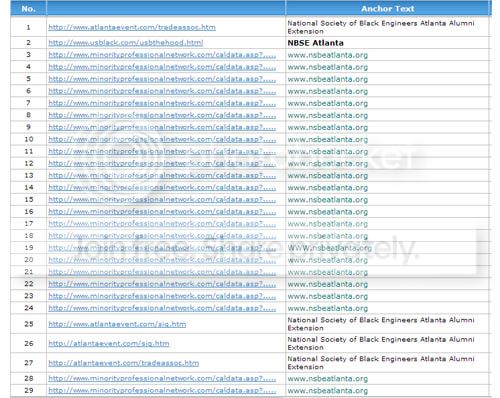
Task: Click the minorityprofessionalnetwork link in row 3
Action: 162,55
